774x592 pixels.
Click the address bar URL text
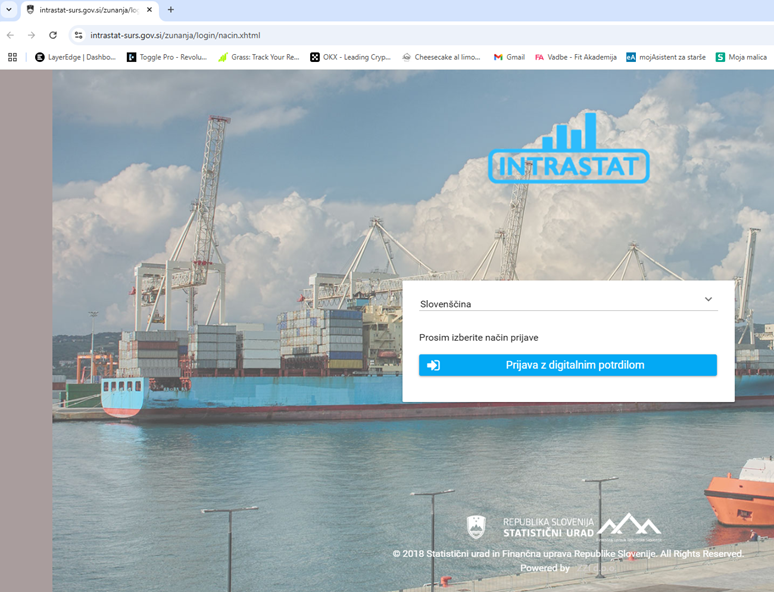coord(175,36)
